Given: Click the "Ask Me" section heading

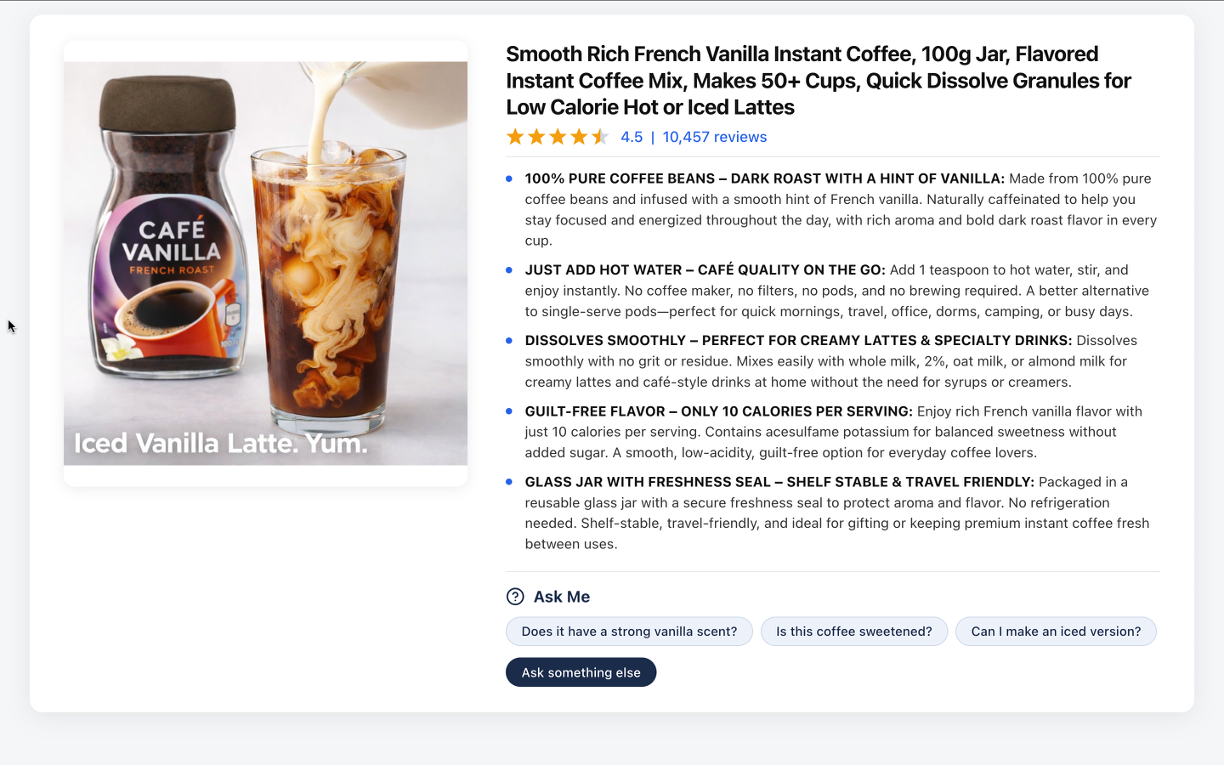Looking at the screenshot, I should pyautogui.click(x=561, y=597).
